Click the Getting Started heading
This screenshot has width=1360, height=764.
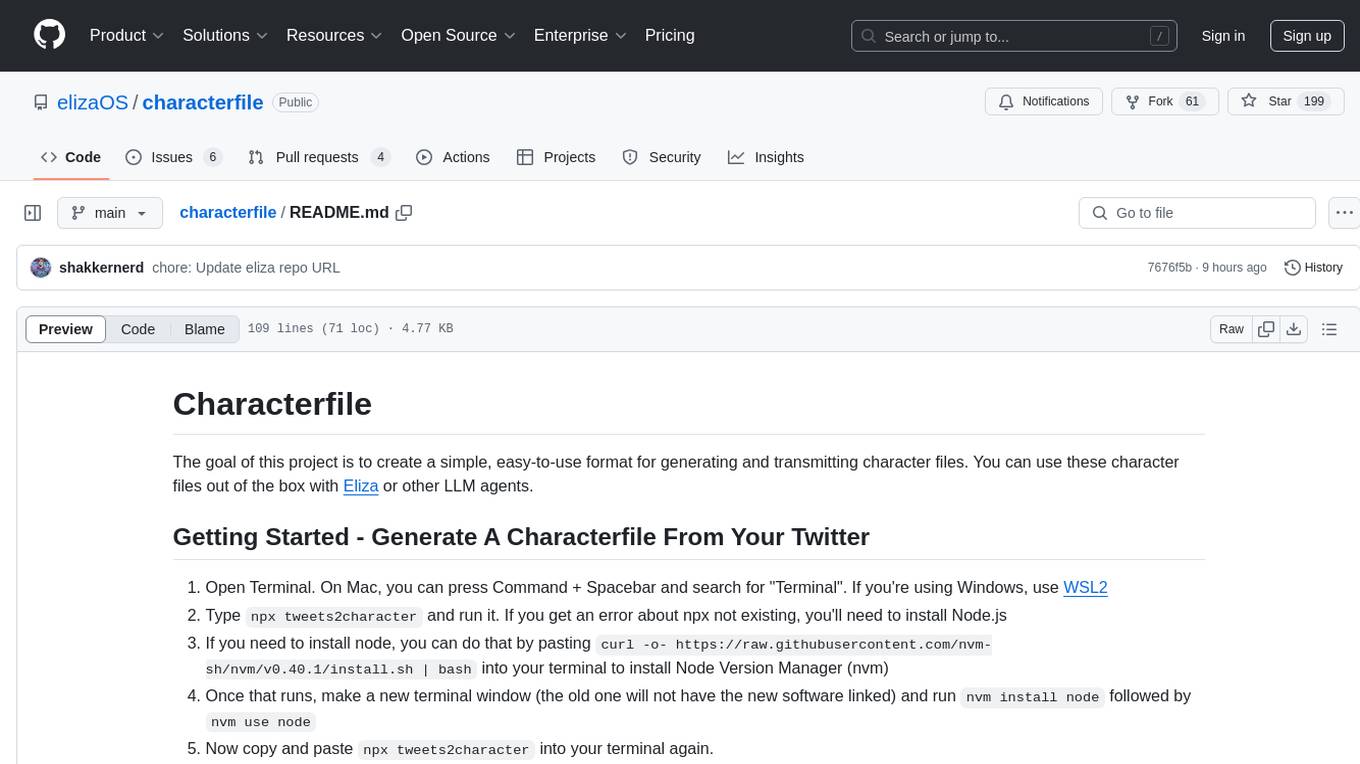(x=521, y=537)
